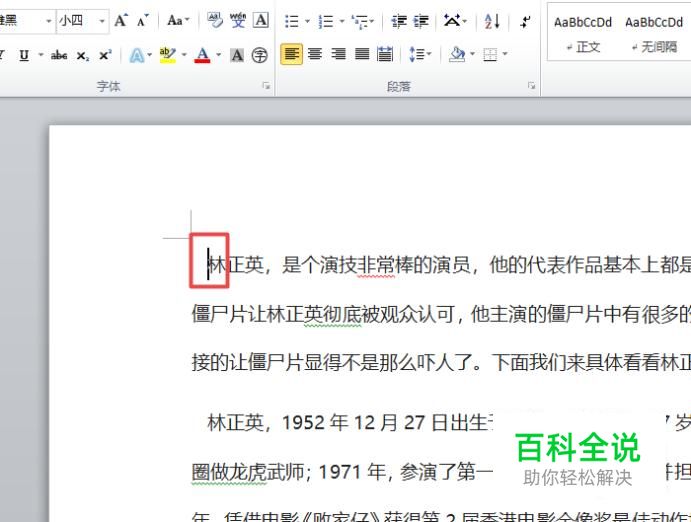691x522 pixels.
Task: Apply the 无间隔 style
Action: pyautogui.click(x=654, y=33)
